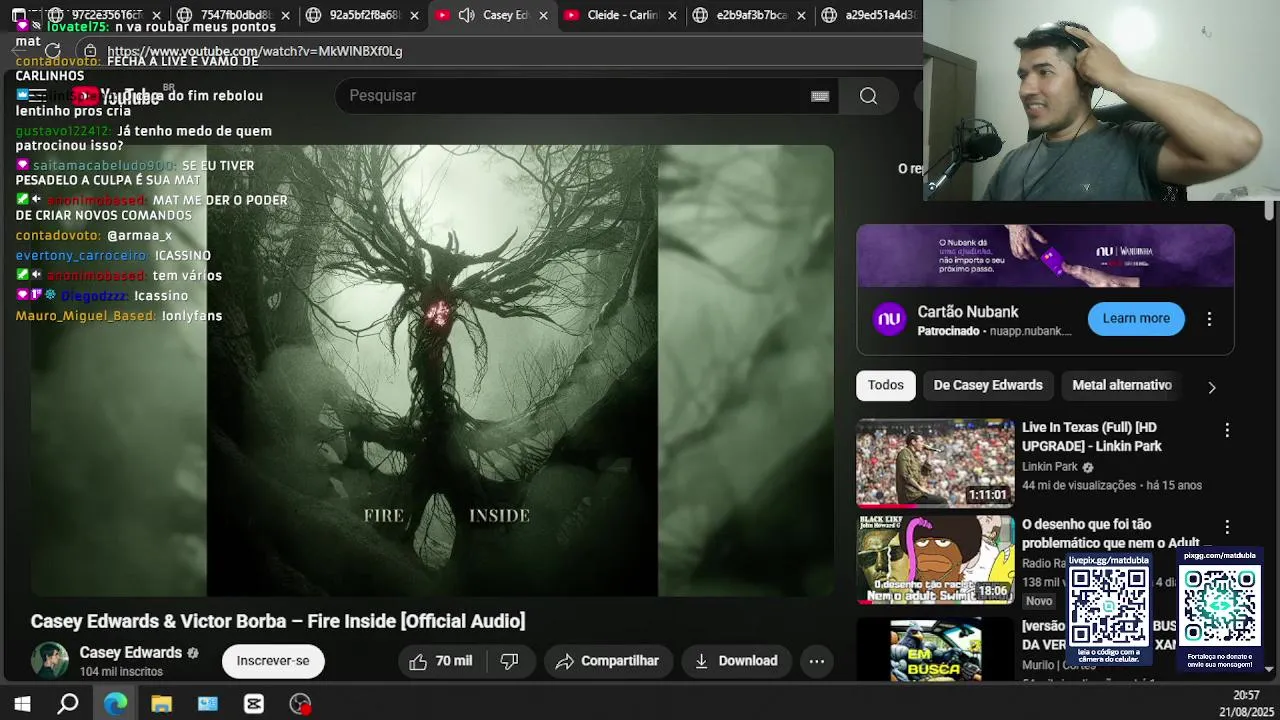Open more actions ellipsis below video
This screenshot has width=1280, height=720.
tap(816, 661)
